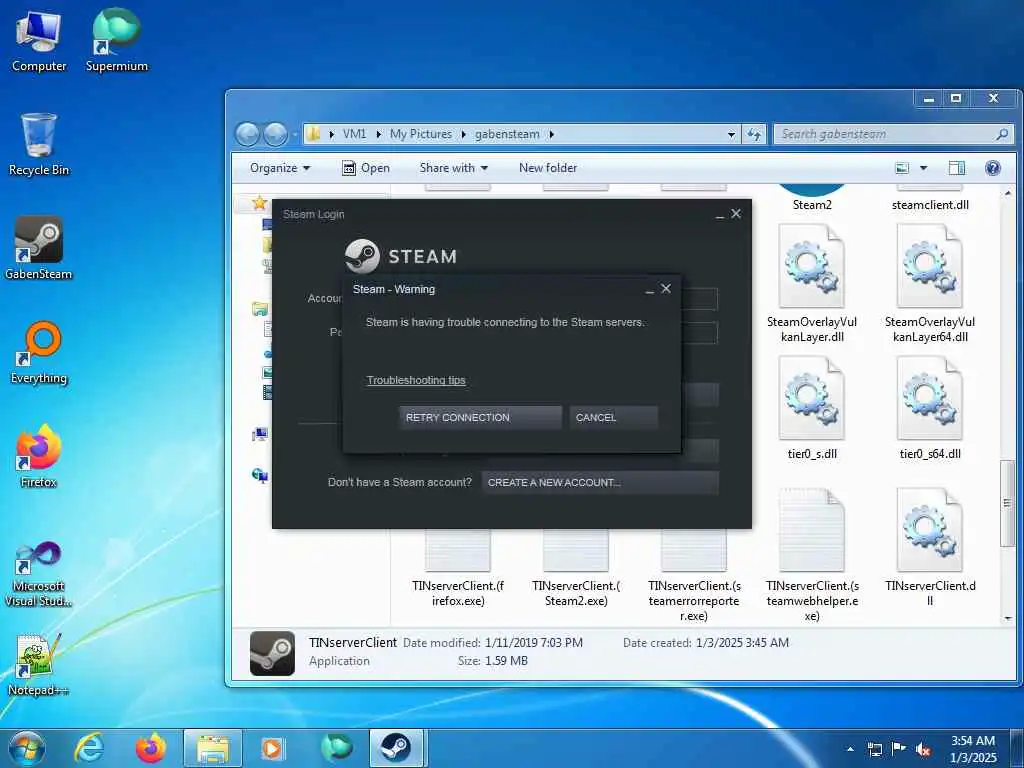Select the Firefox desktop shortcut

[x=39, y=456]
